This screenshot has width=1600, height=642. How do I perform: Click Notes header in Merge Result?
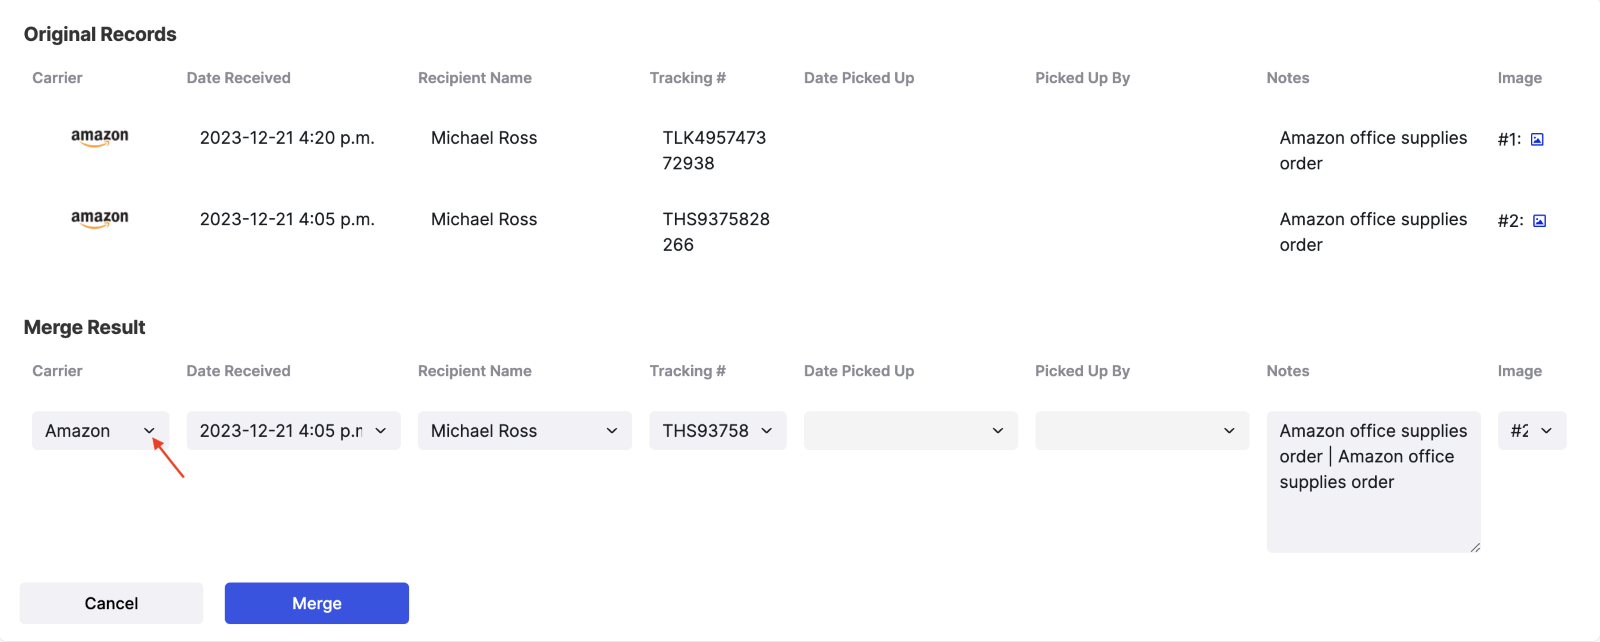[x=1288, y=371]
